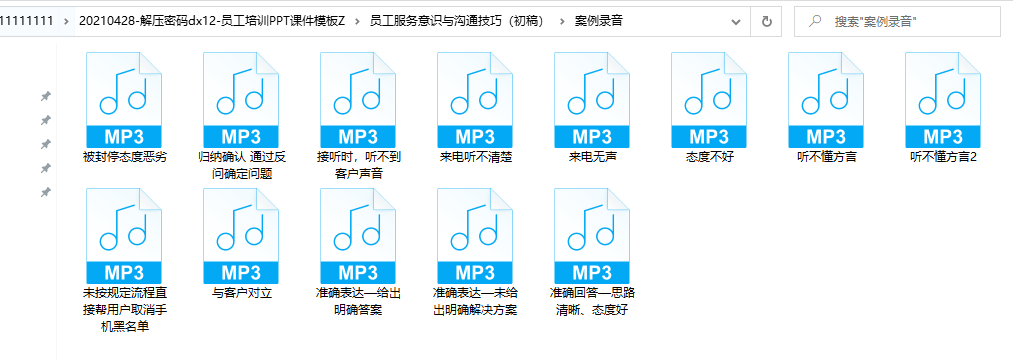
Task: Select the 来电听不清楚 MP3 file icon
Action: coord(475,100)
